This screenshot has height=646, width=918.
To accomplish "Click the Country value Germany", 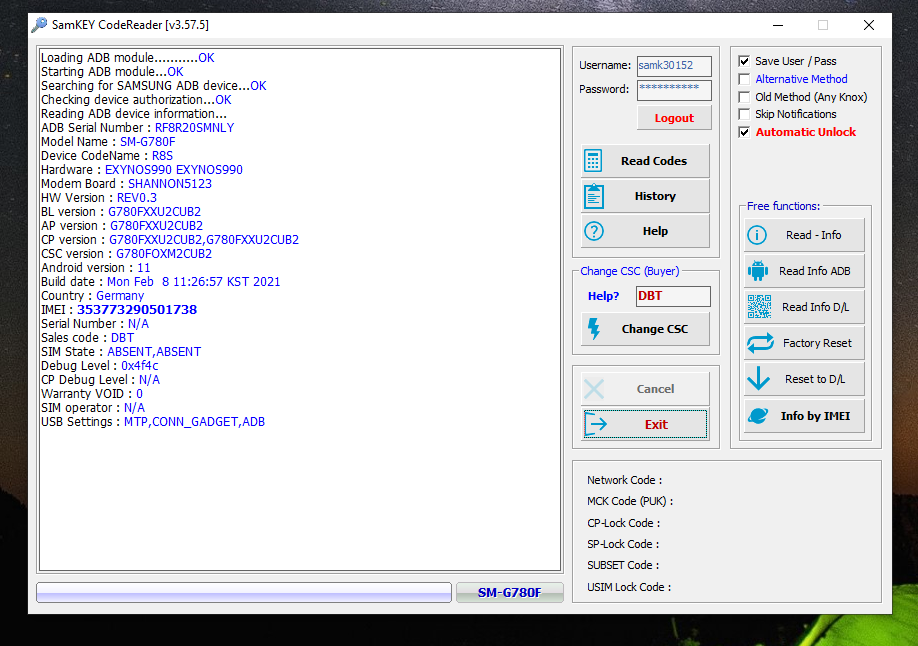I will [120, 296].
